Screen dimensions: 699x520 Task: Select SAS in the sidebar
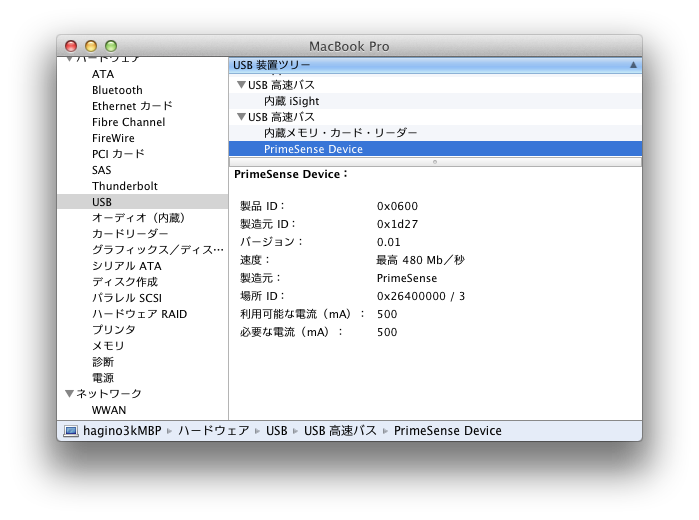pyautogui.click(x=102, y=170)
